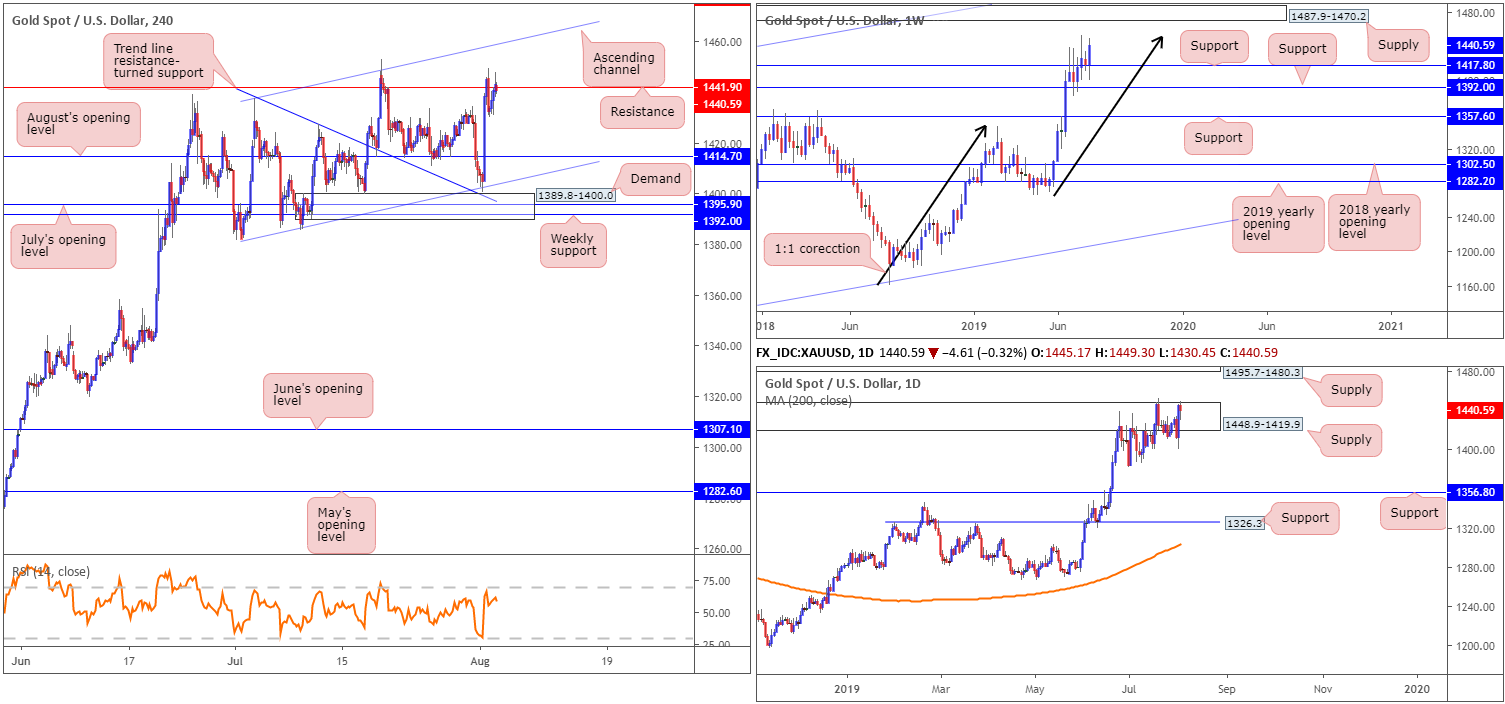Click the "May's opening level" callout
Screen dimensions: 1505x704
pos(341,525)
